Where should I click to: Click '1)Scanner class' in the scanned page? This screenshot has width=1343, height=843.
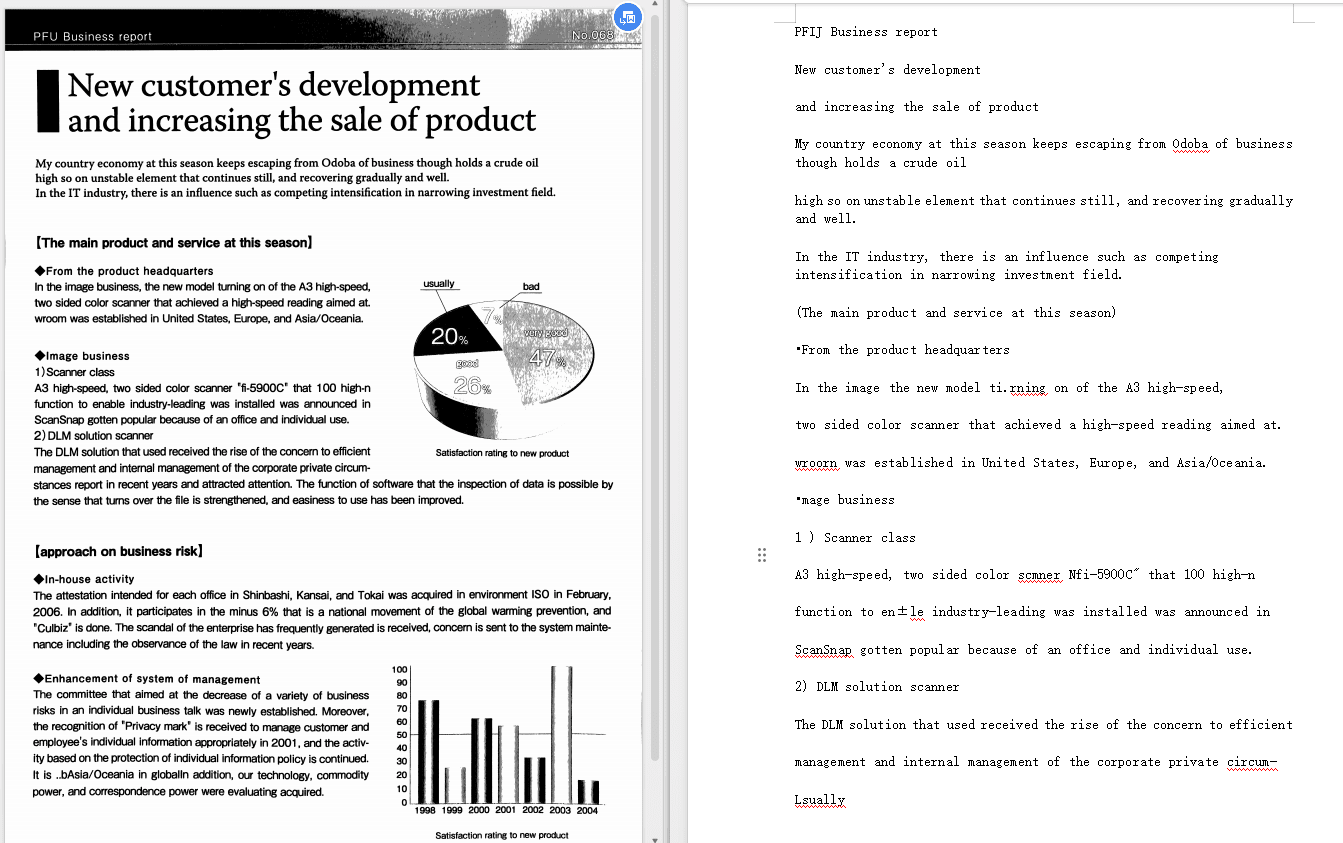[74, 372]
